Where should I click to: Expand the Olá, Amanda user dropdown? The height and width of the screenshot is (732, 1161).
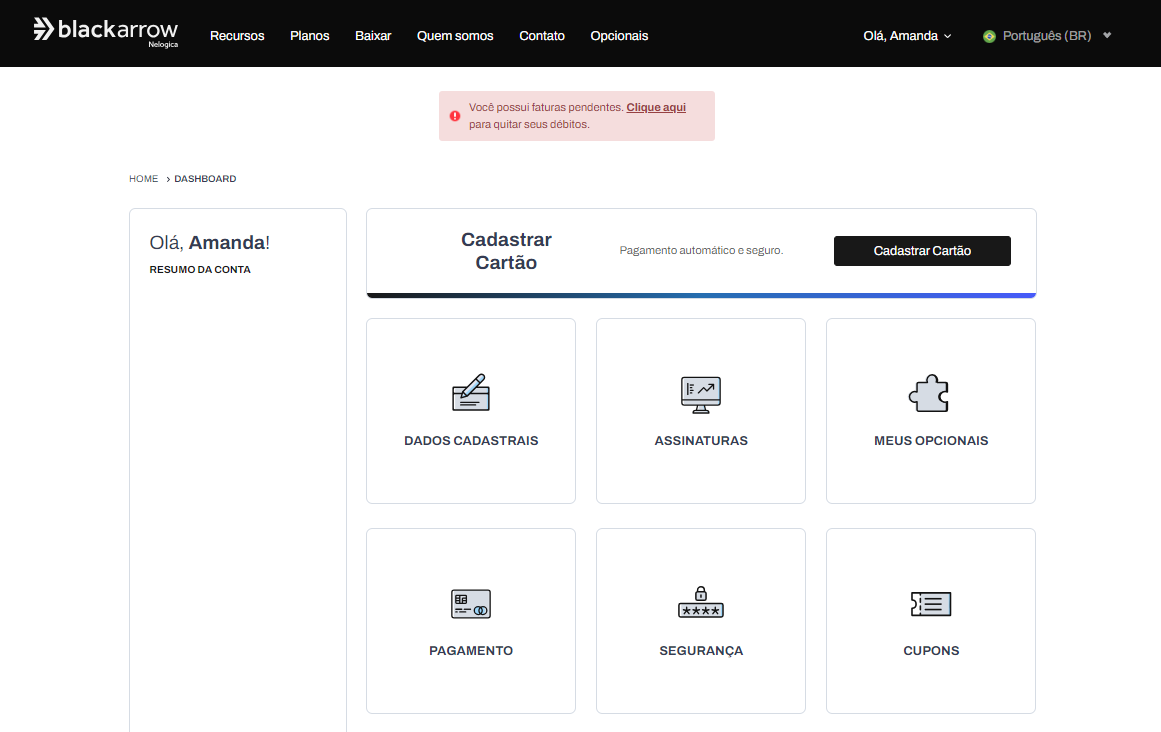pyautogui.click(x=907, y=36)
